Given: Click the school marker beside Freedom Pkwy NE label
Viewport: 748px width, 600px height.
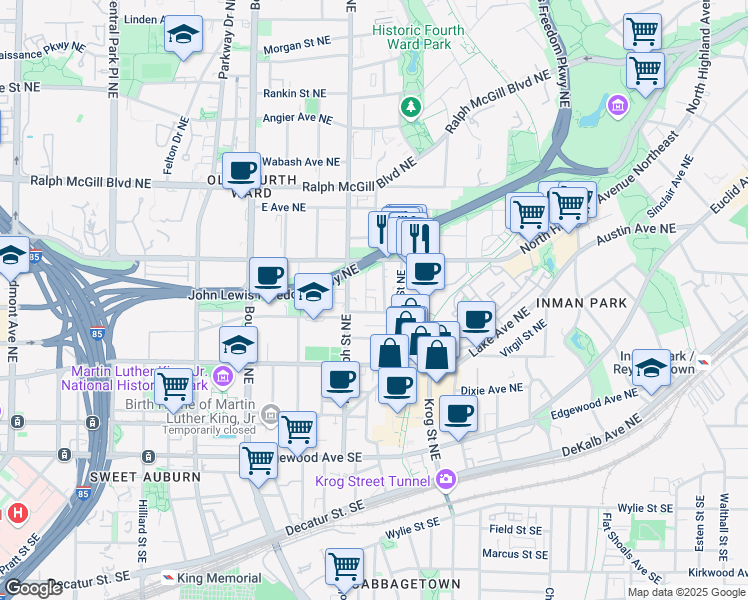Looking at the screenshot, I should pyautogui.click(x=313, y=296).
